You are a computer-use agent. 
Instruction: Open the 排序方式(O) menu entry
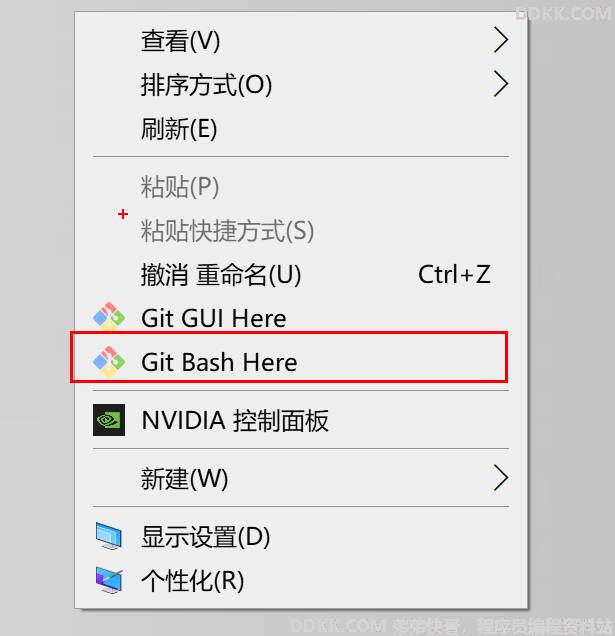[301, 84]
